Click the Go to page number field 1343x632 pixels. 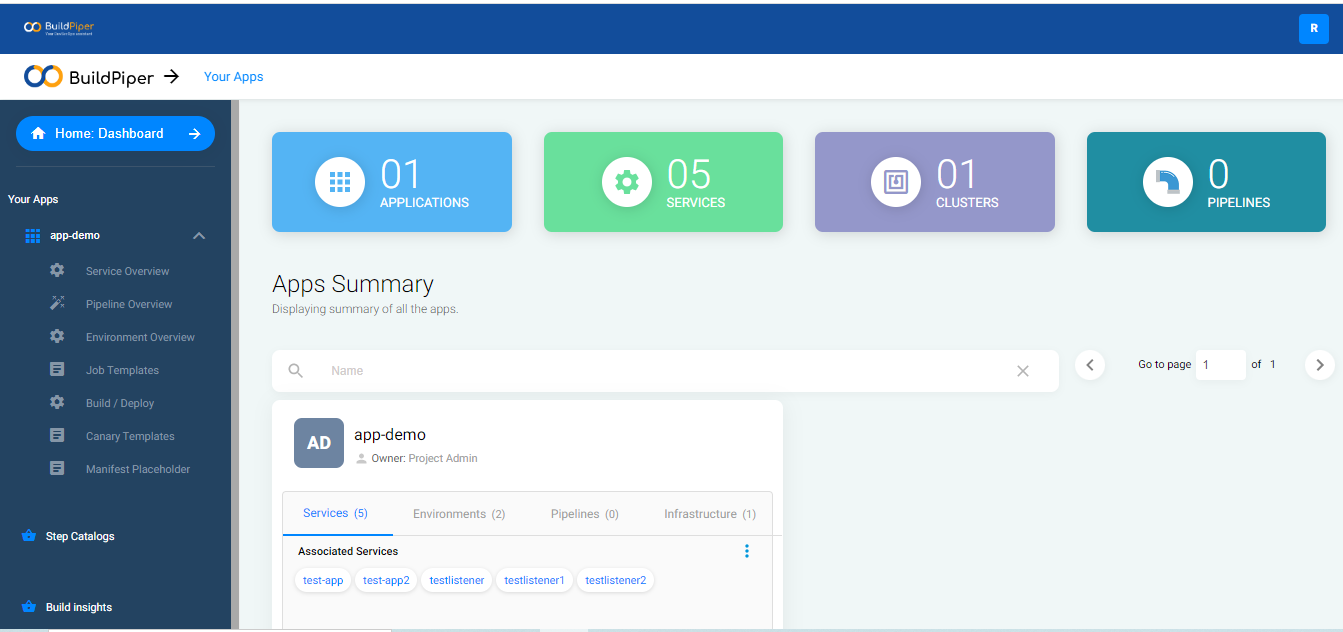[1220, 365]
